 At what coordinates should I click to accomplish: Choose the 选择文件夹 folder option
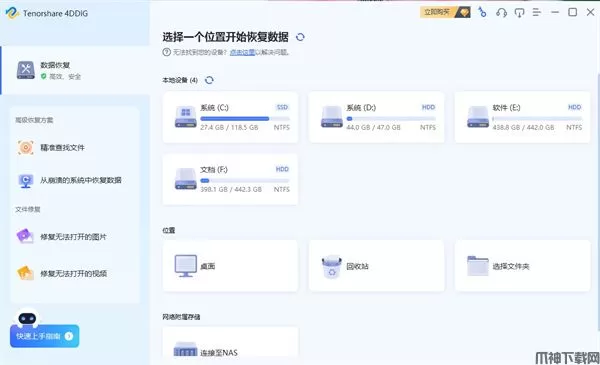pyautogui.click(x=522, y=266)
